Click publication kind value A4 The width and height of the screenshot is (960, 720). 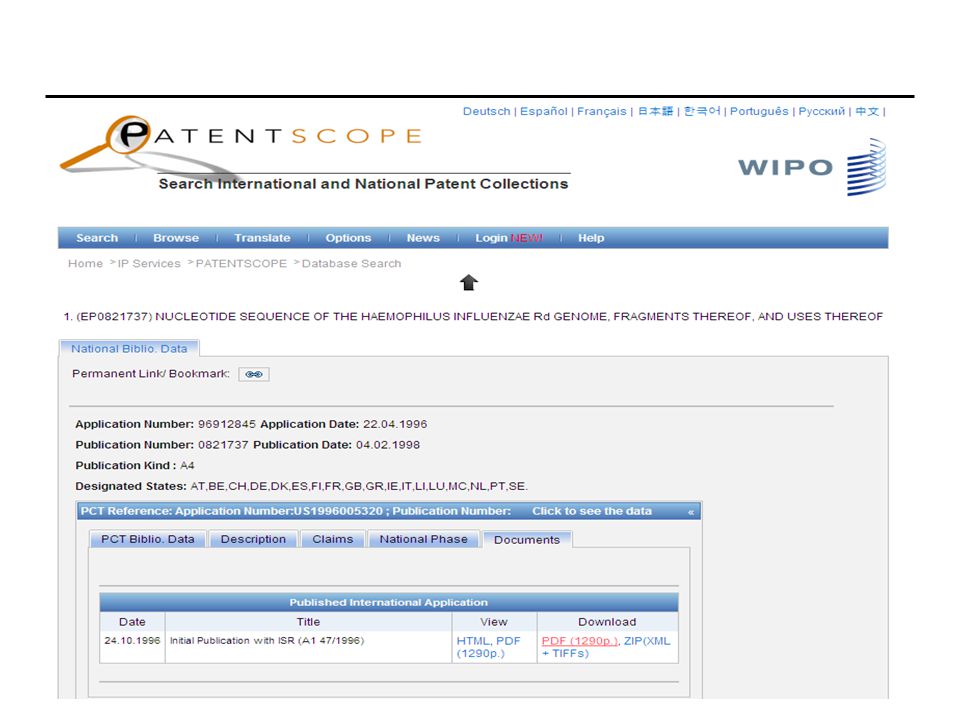[187, 465]
